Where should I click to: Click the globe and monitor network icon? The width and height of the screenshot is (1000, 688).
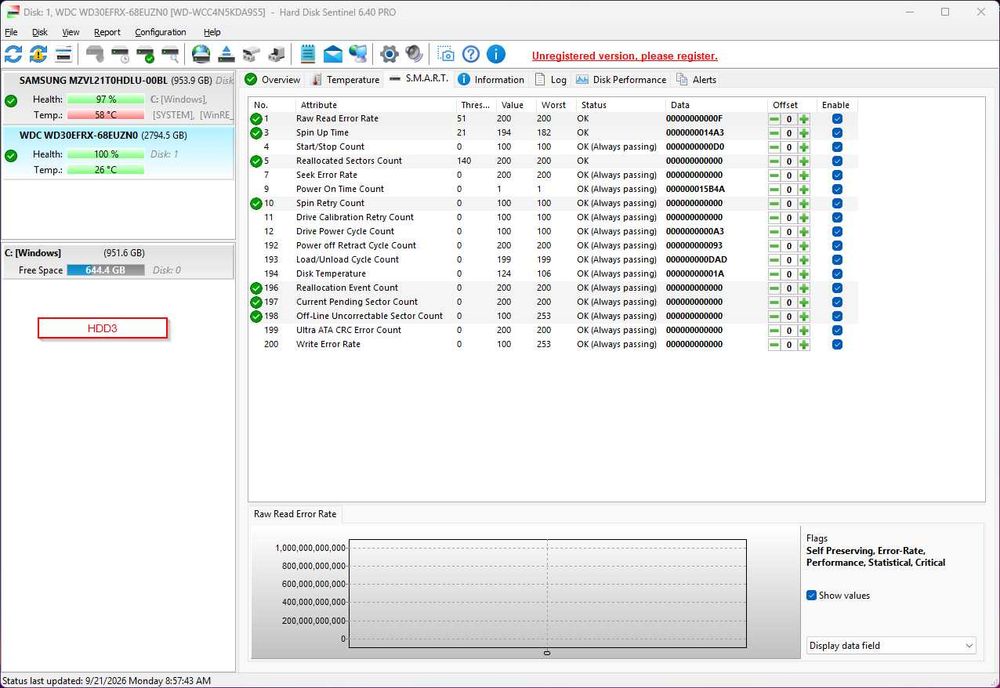click(x=358, y=54)
